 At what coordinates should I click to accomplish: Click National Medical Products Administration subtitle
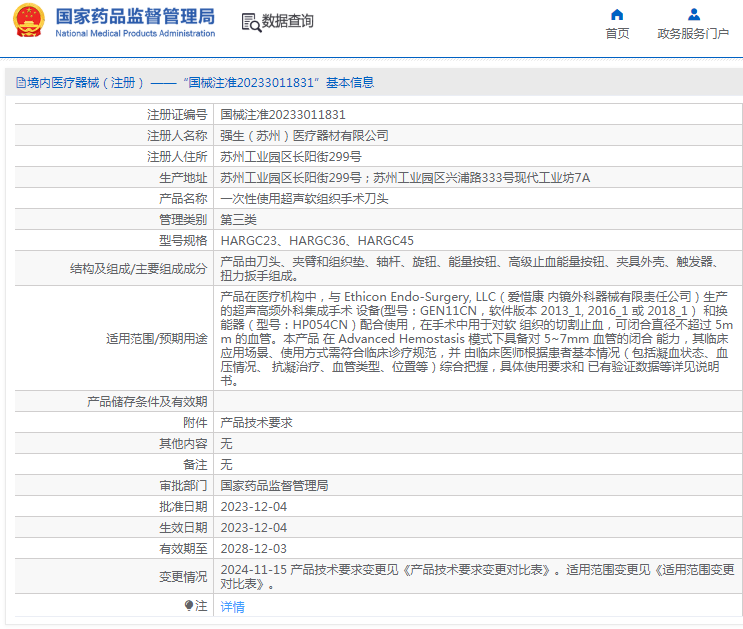pos(135,33)
